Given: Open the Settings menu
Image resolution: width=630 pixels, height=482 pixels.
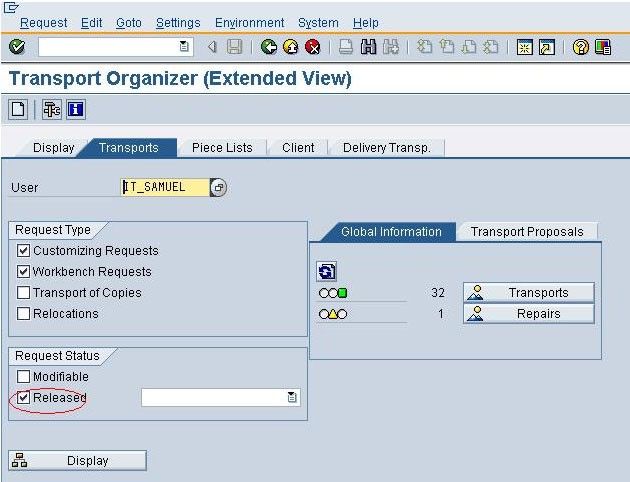Looking at the screenshot, I should (x=178, y=23).
